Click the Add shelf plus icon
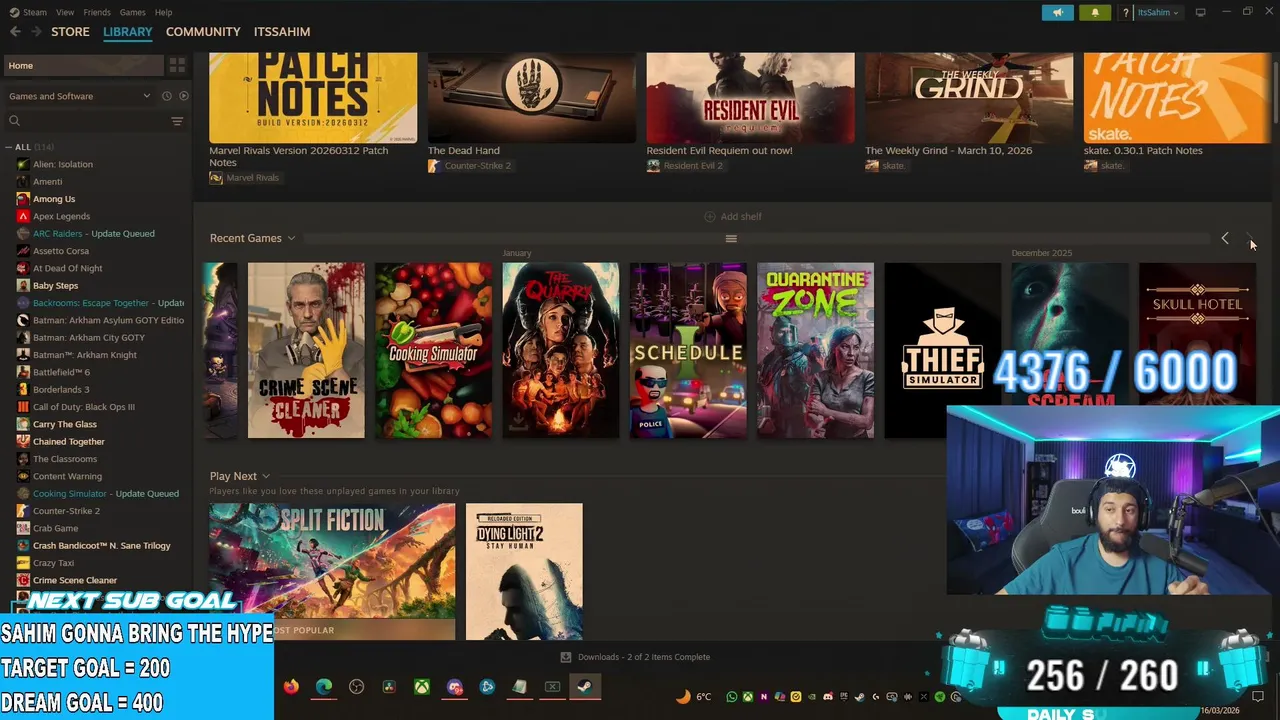The width and height of the screenshot is (1280, 720). [x=710, y=216]
